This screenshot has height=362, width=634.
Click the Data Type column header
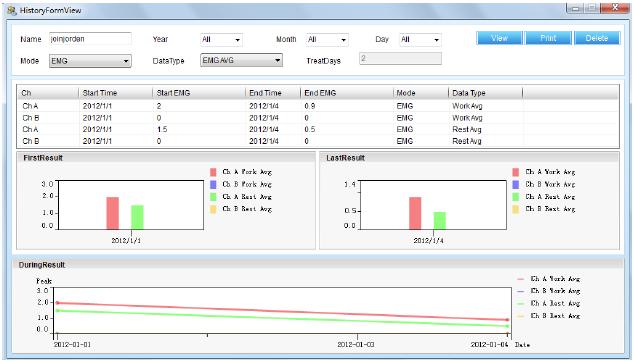click(x=486, y=93)
